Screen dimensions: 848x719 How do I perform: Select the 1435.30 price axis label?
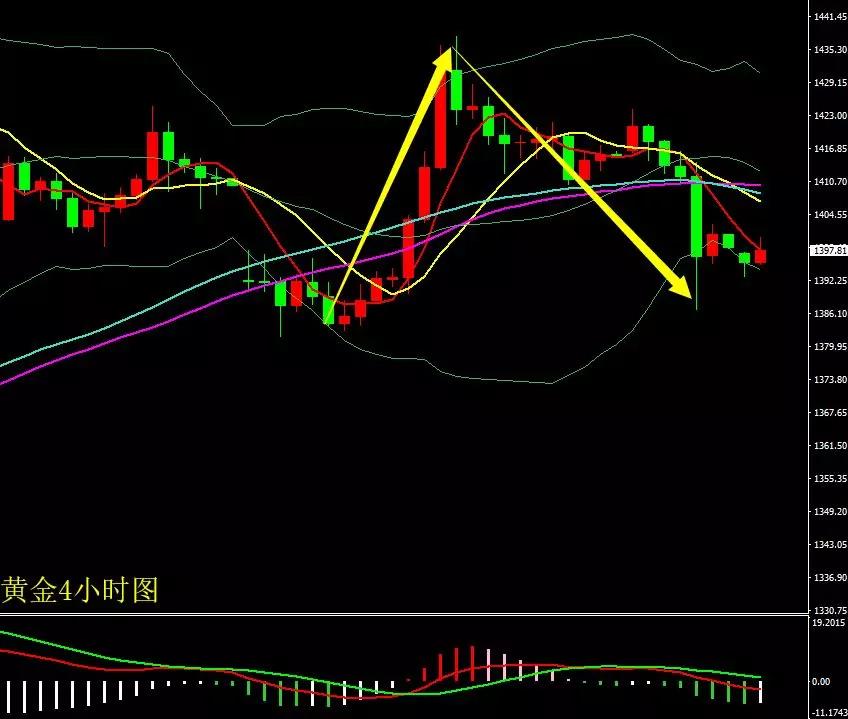click(x=830, y=50)
